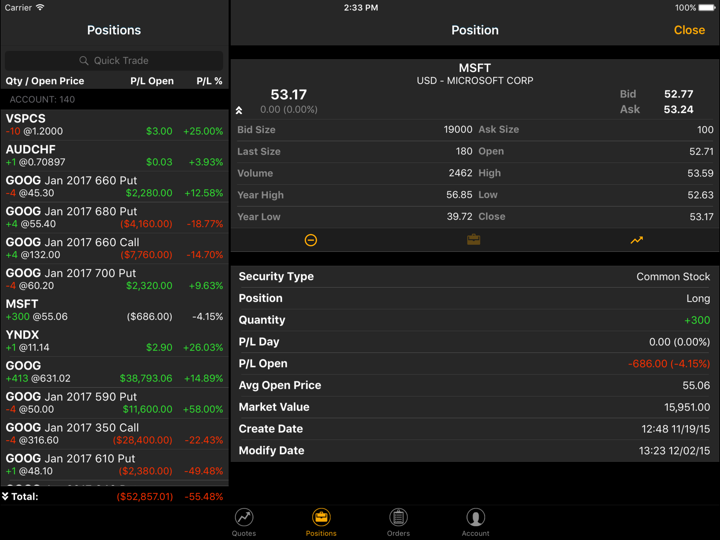Go to the Account tab

pyautogui.click(x=475, y=522)
